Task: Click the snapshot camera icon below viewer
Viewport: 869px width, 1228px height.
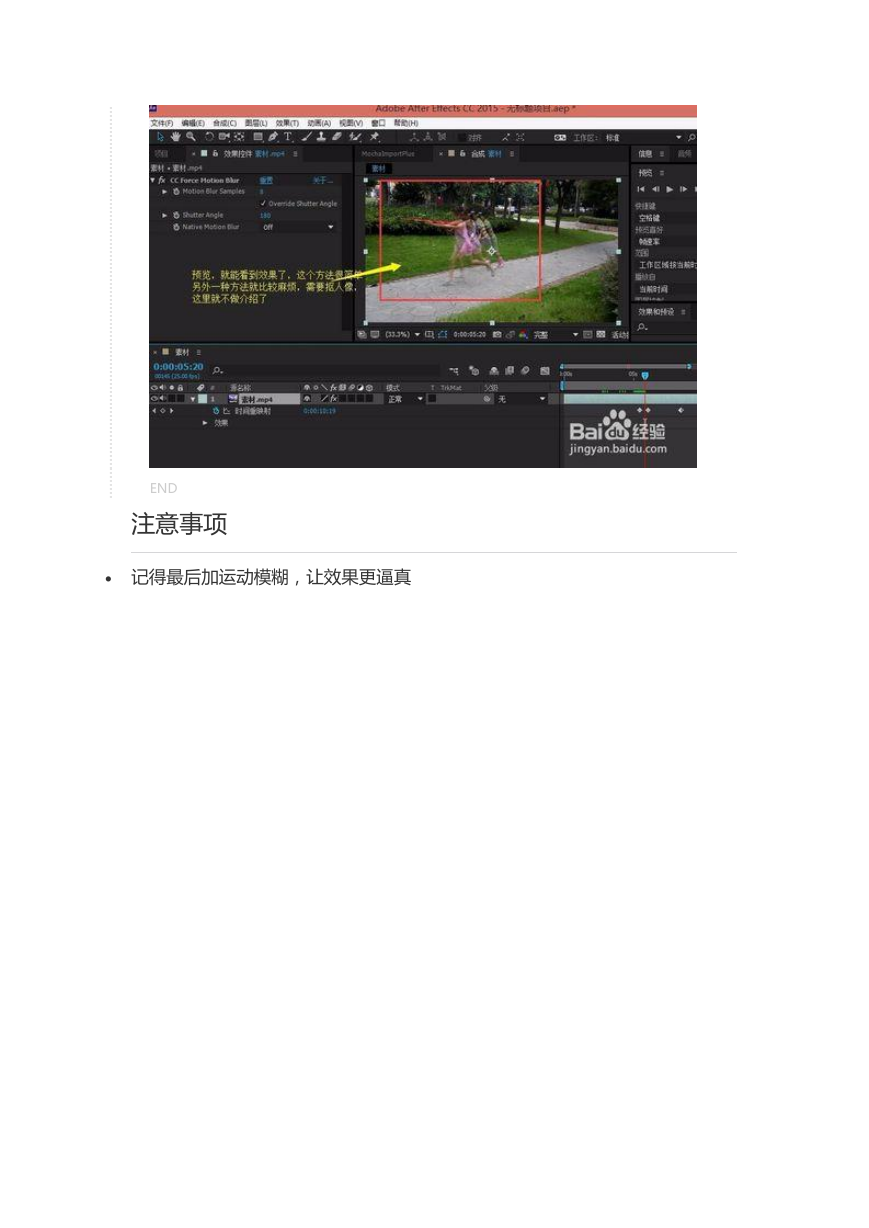Action: click(x=497, y=335)
